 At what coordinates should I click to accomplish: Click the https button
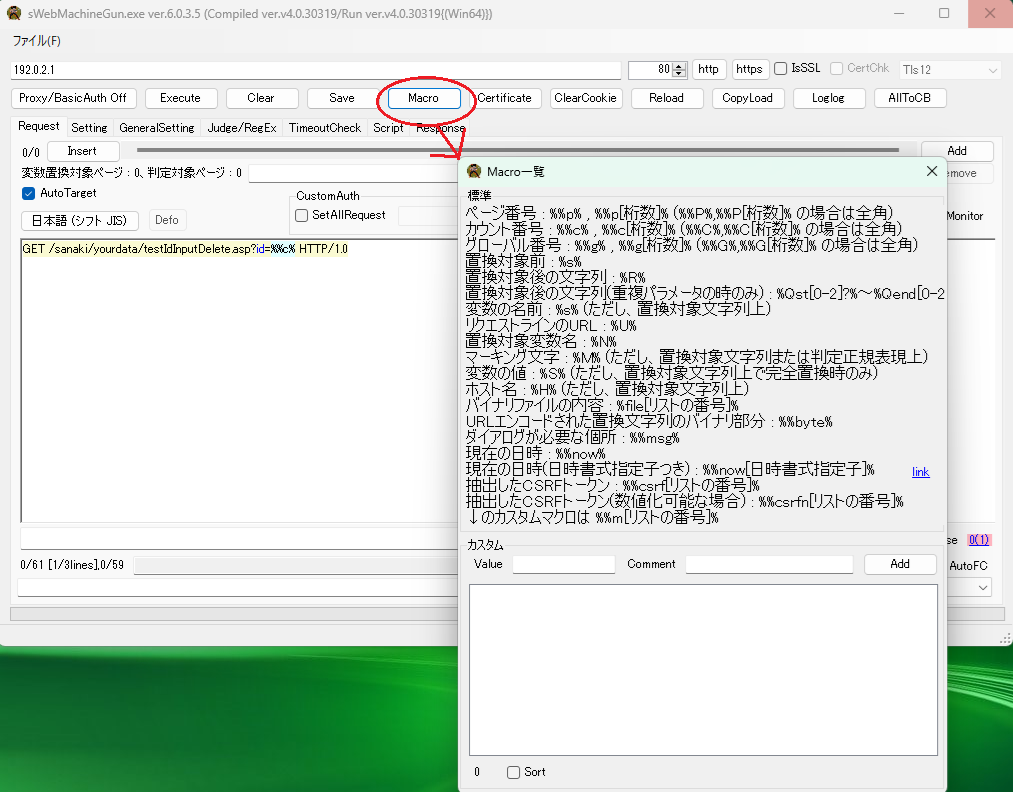click(749, 69)
